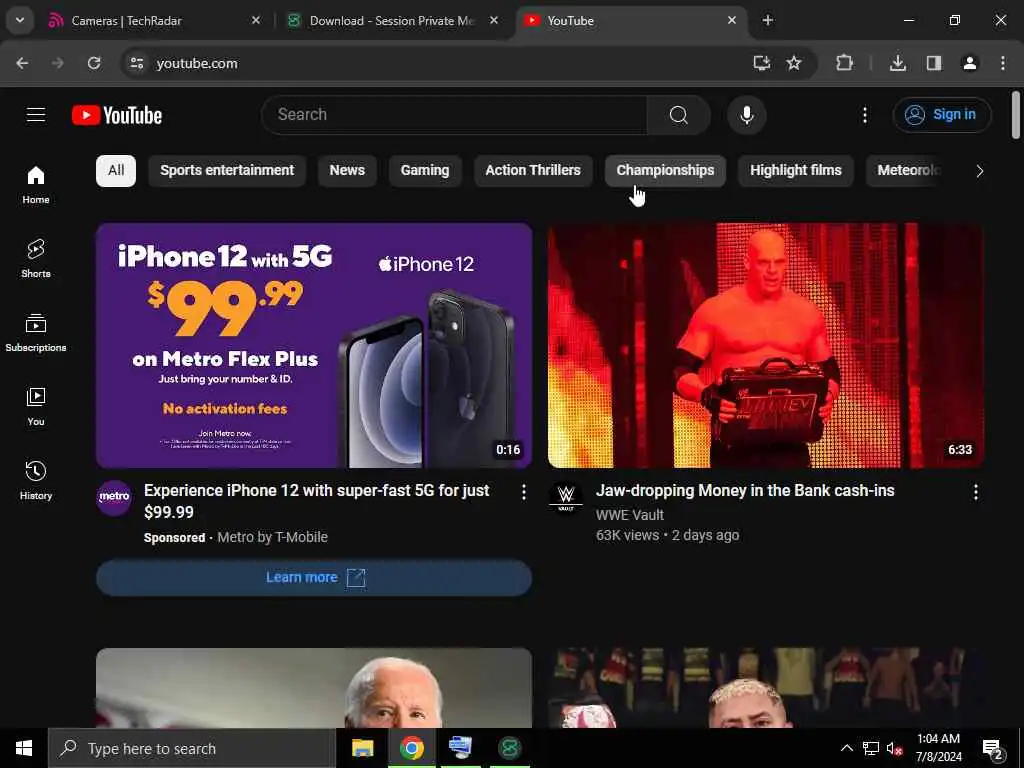Screen dimensions: 1024x768
Task: Open the Windows Start menu
Action: [24, 748]
